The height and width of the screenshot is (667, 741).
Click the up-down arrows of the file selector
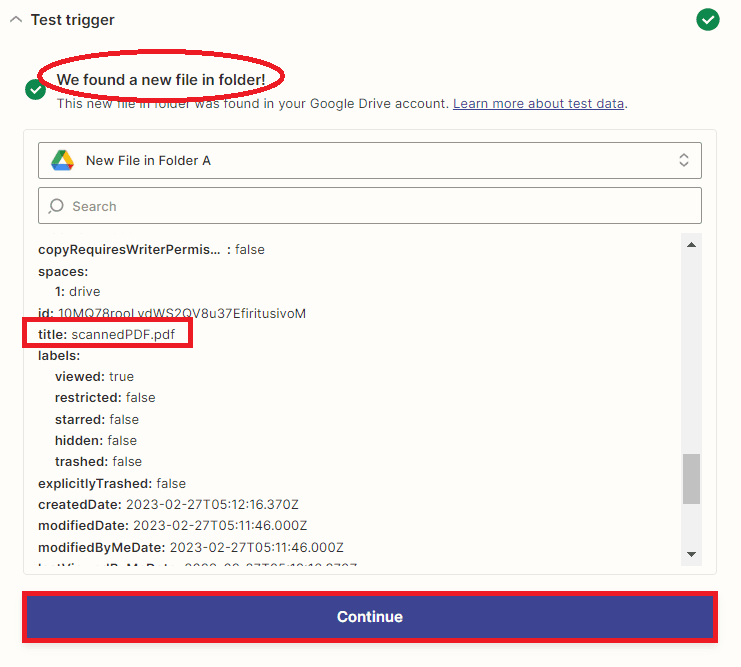pos(684,160)
